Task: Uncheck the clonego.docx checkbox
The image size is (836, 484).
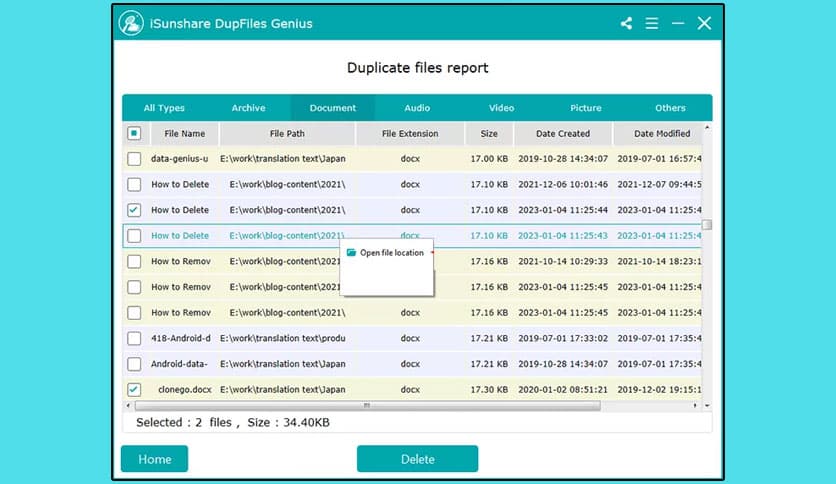Action: point(134,389)
